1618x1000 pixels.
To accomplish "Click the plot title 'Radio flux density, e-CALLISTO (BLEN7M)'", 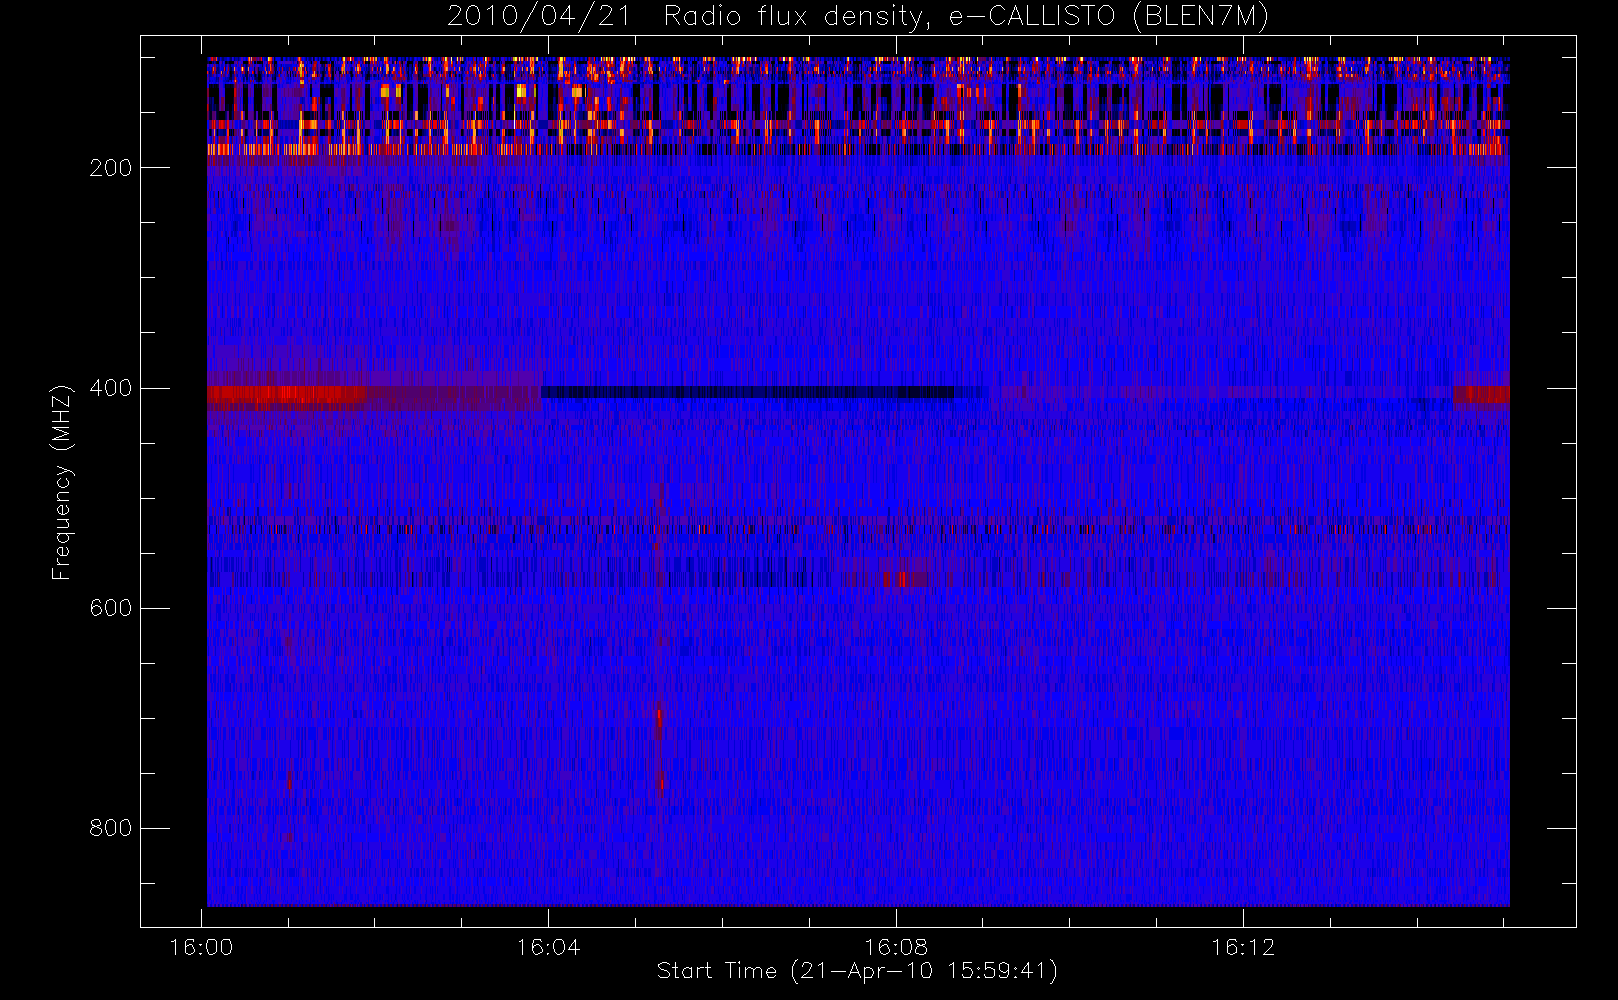I will 966,17.
